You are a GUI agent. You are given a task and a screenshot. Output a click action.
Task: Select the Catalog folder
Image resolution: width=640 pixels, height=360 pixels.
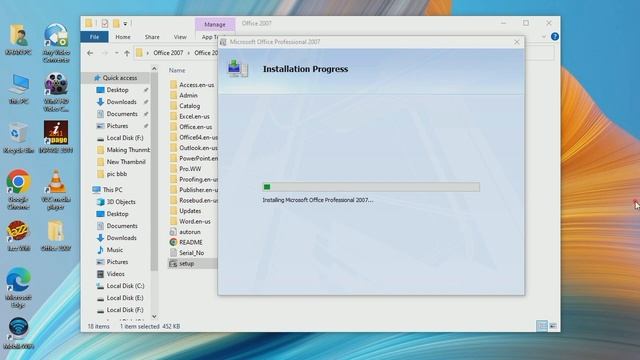(x=185, y=106)
